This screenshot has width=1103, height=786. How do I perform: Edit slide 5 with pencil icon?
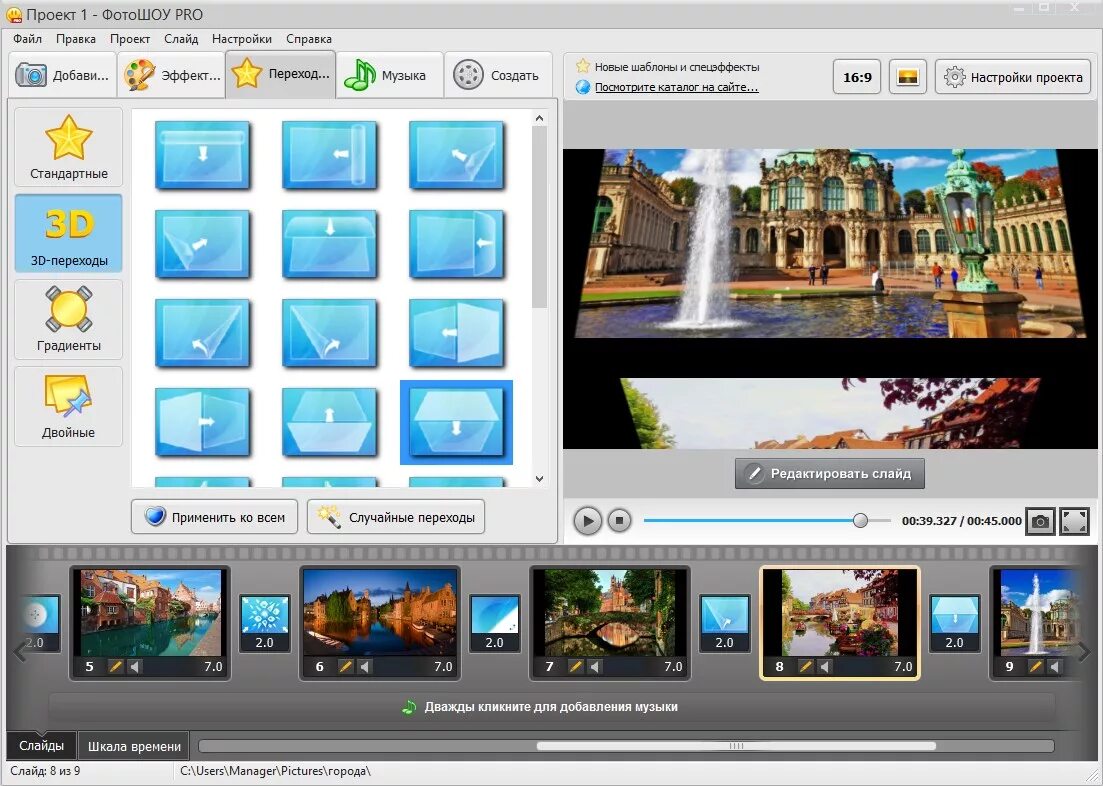115,666
